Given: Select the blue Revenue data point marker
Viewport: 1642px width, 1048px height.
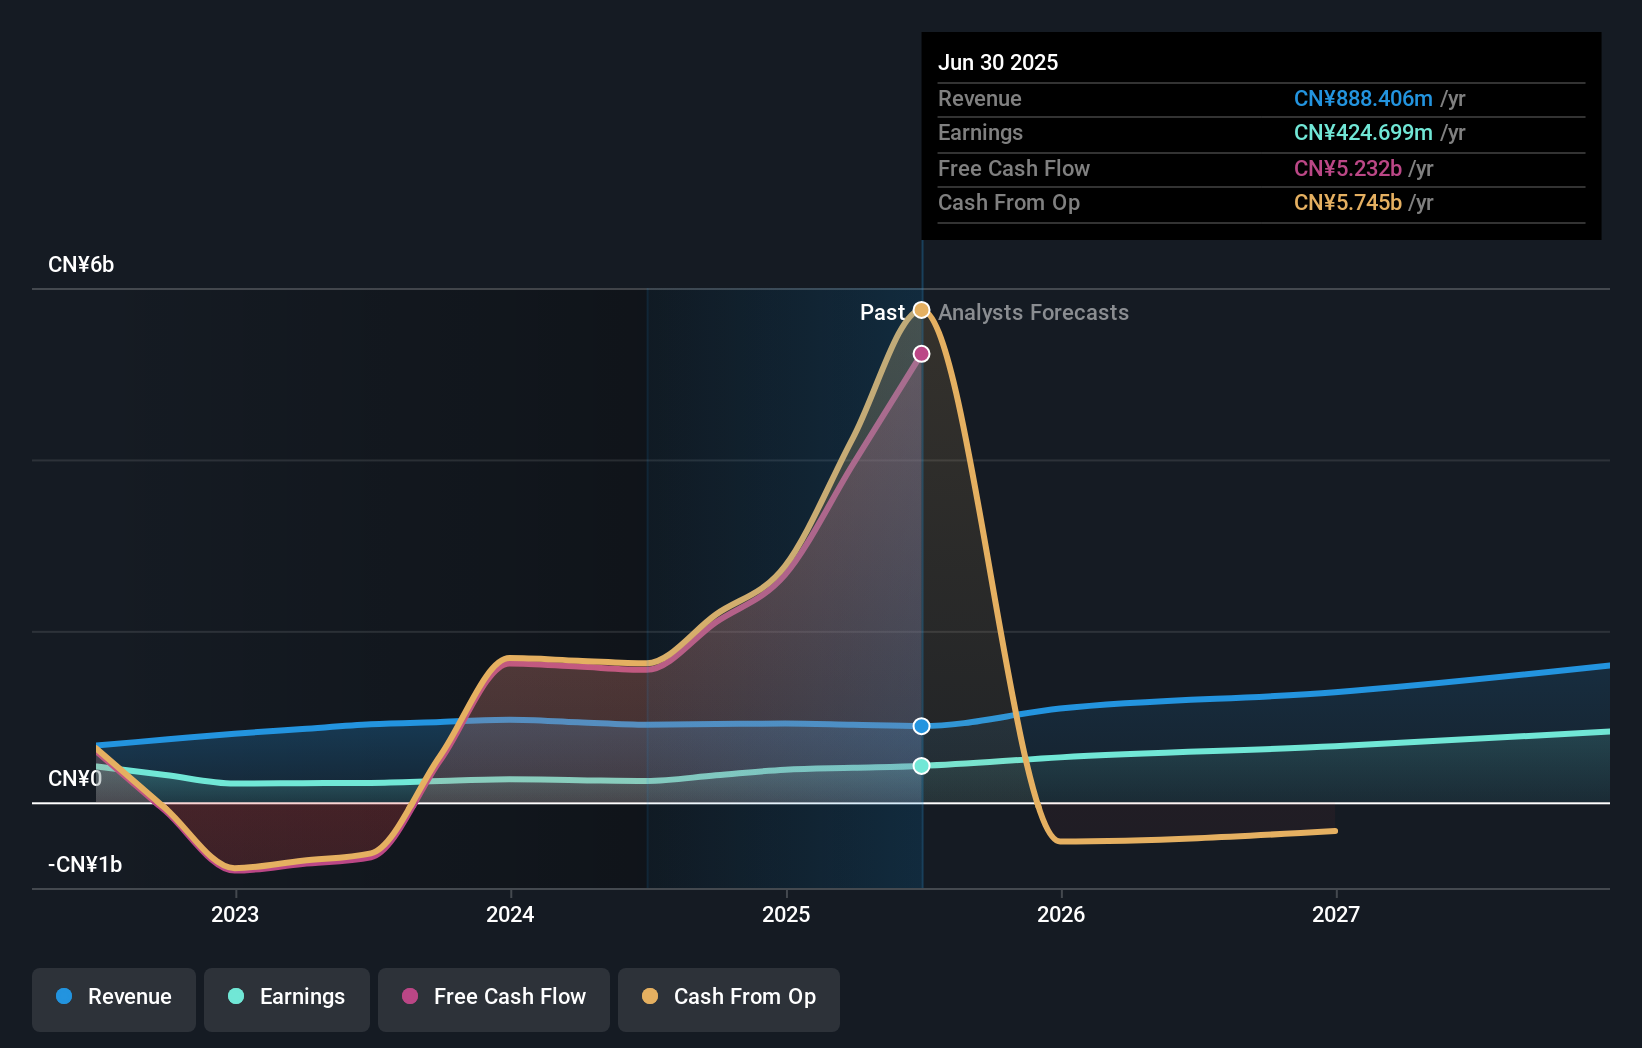Looking at the screenshot, I should (922, 726).
